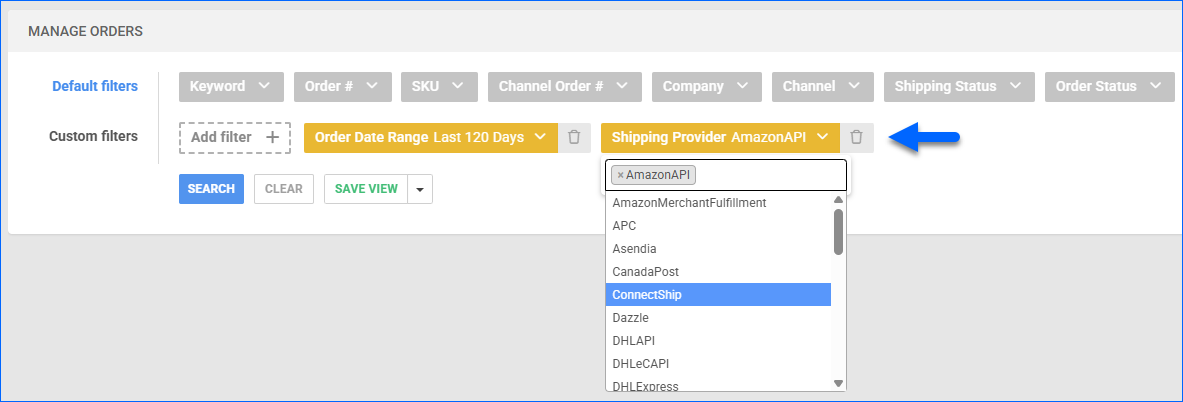Click the plus icon in Add filter
This screenshot has height=402, width=1183.
coord(271,137)
